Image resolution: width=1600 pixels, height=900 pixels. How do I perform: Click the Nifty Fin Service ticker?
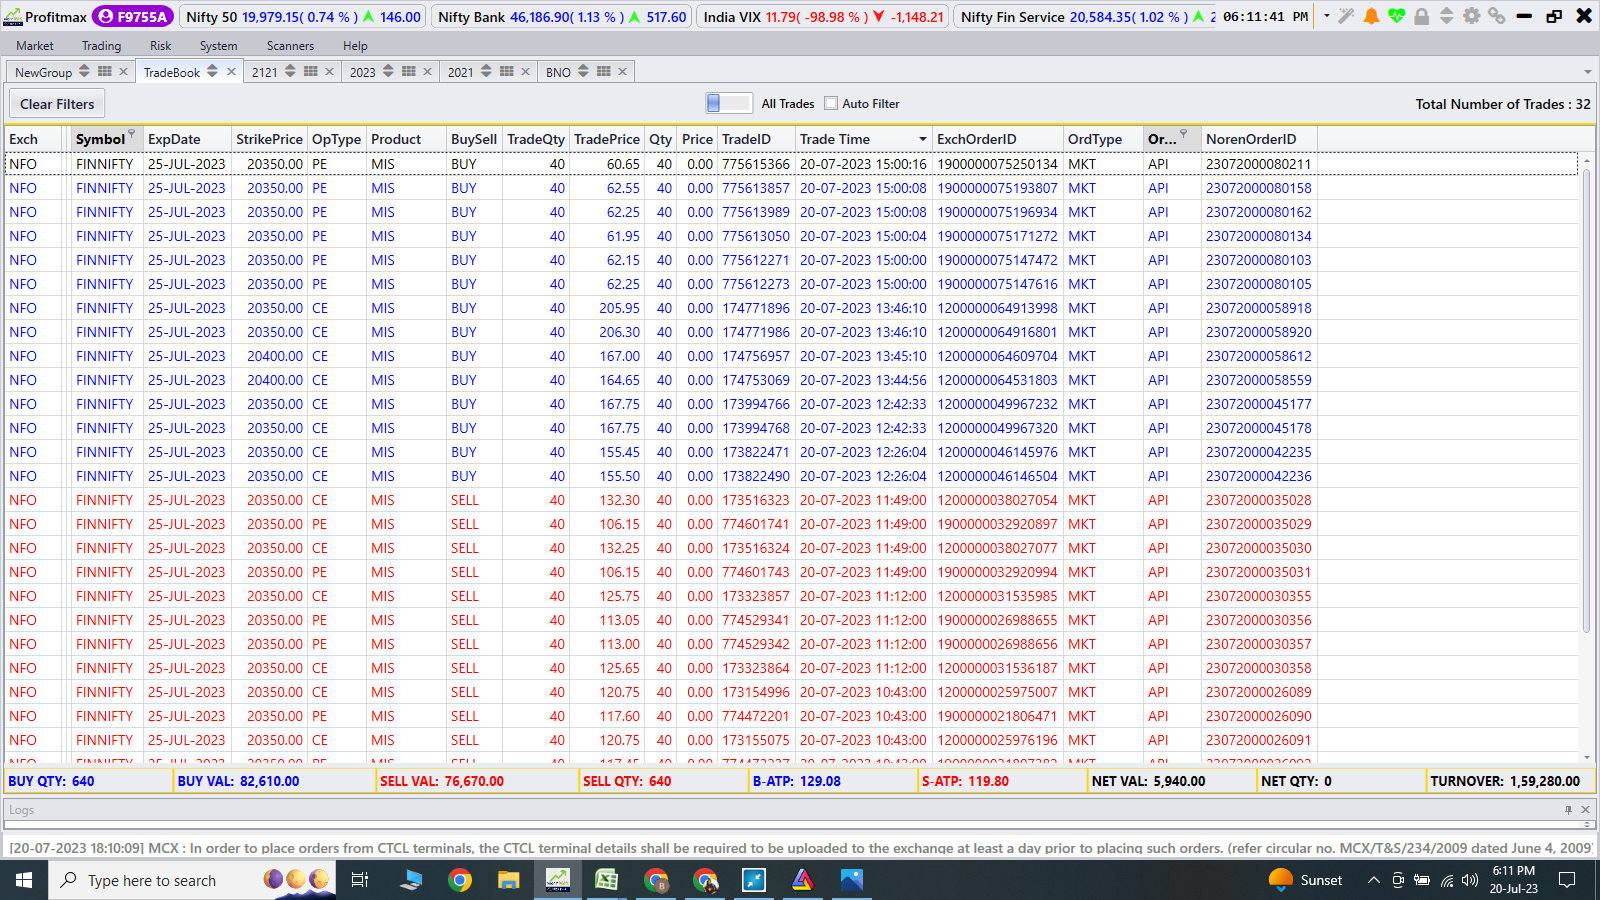[x=1086, y=17]
